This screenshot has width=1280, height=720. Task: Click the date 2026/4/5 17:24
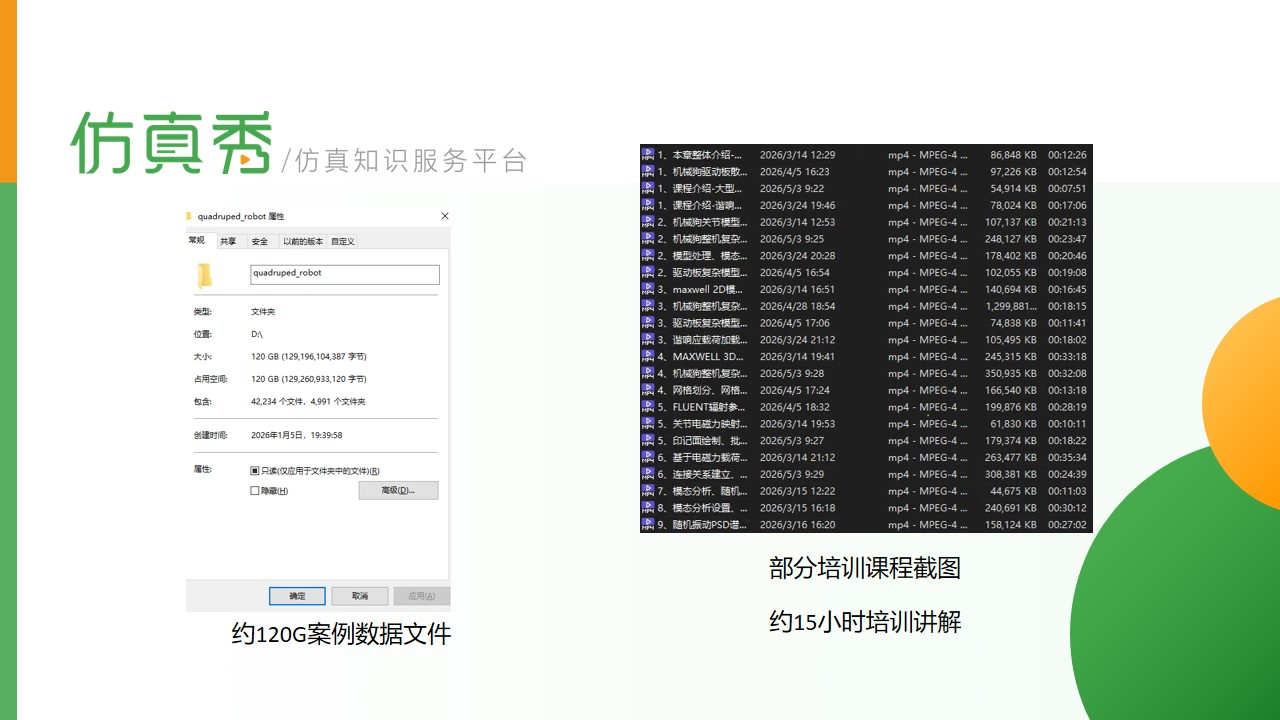(794, 390)
